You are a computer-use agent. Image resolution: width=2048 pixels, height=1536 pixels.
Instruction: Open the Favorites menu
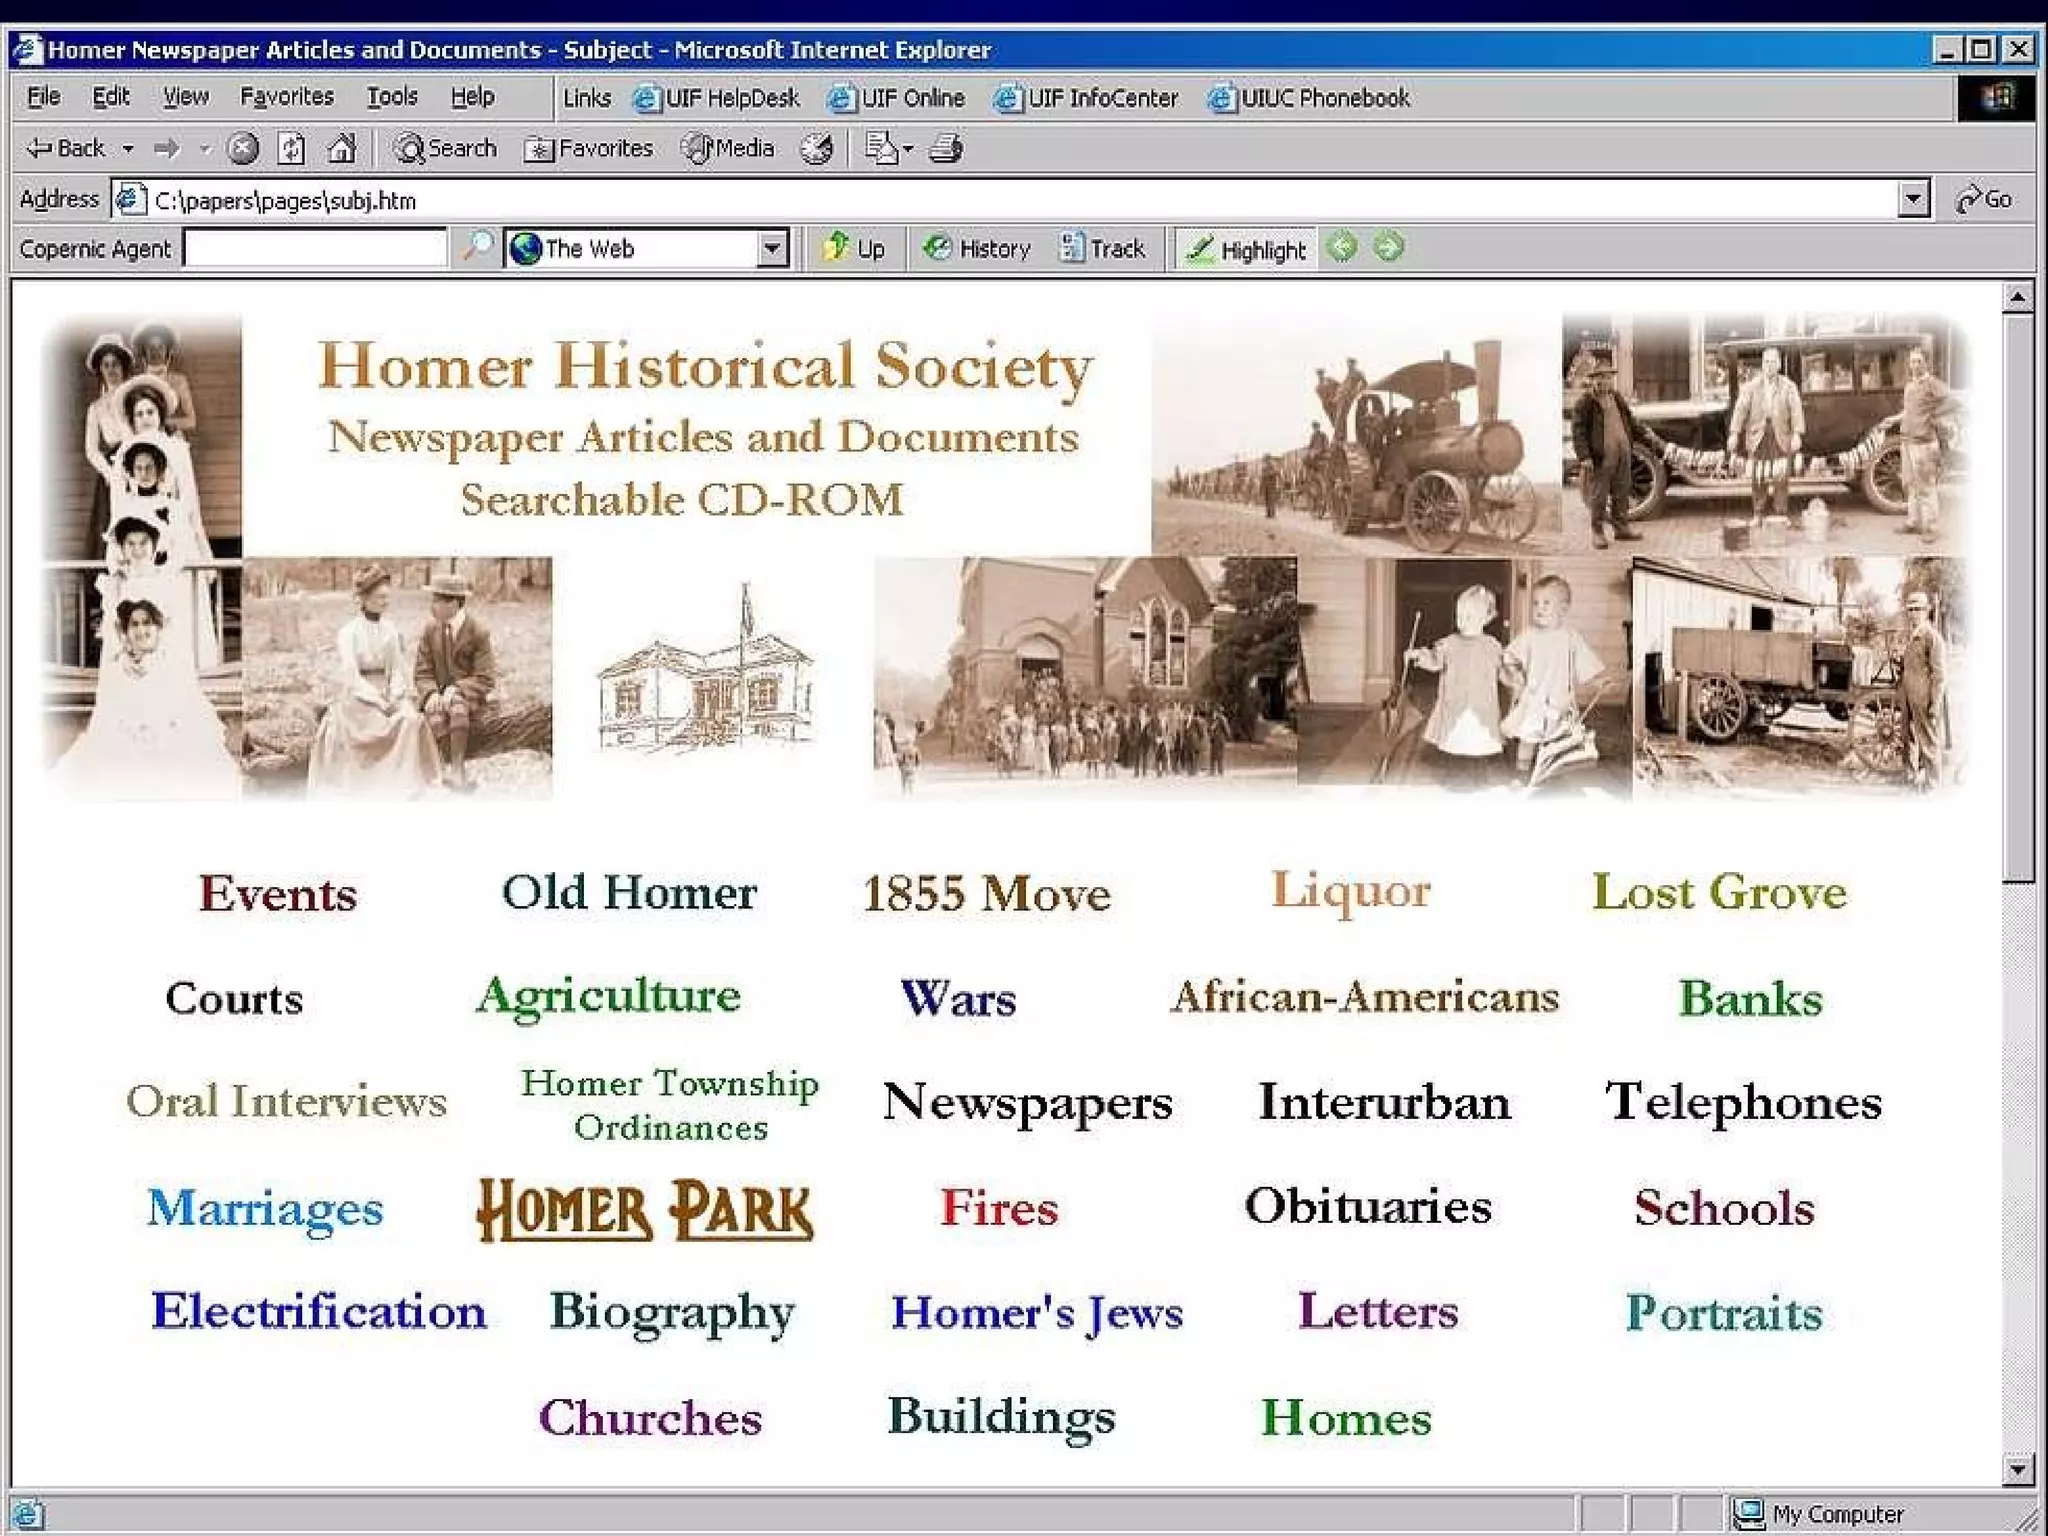(x=286, y=97)
